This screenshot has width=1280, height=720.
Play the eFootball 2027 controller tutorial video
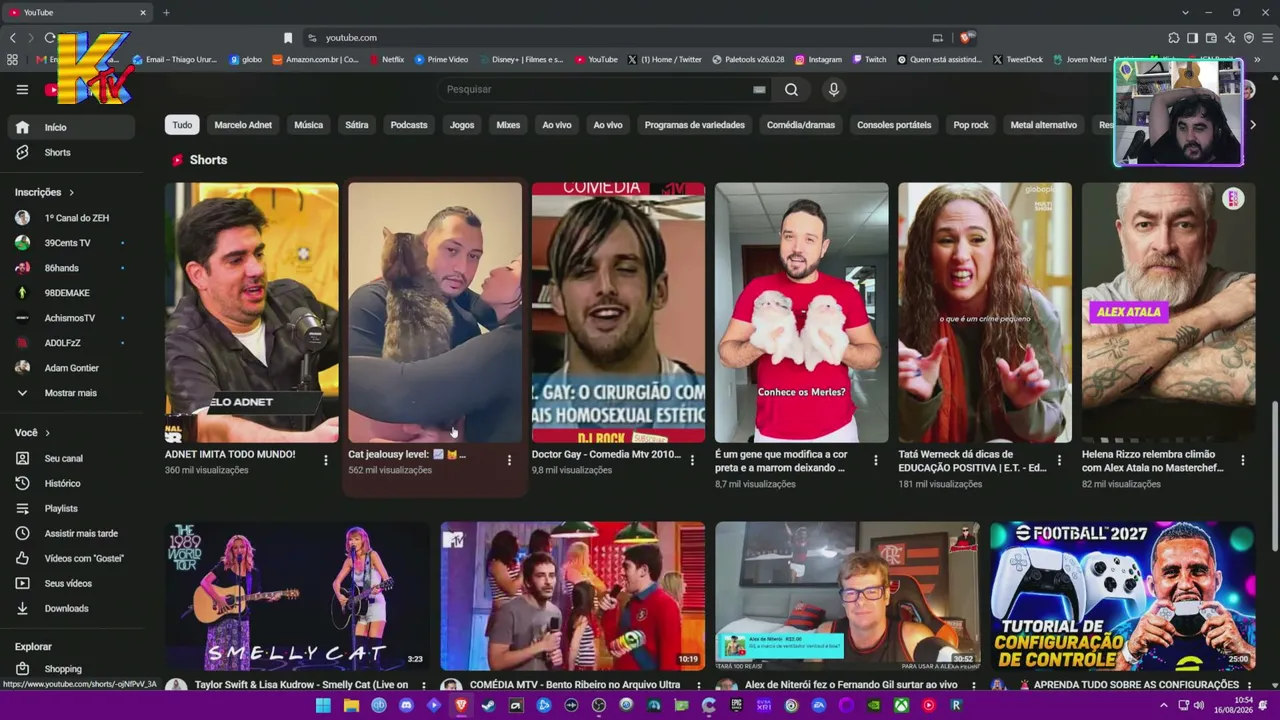click(x=1122, y=595)
